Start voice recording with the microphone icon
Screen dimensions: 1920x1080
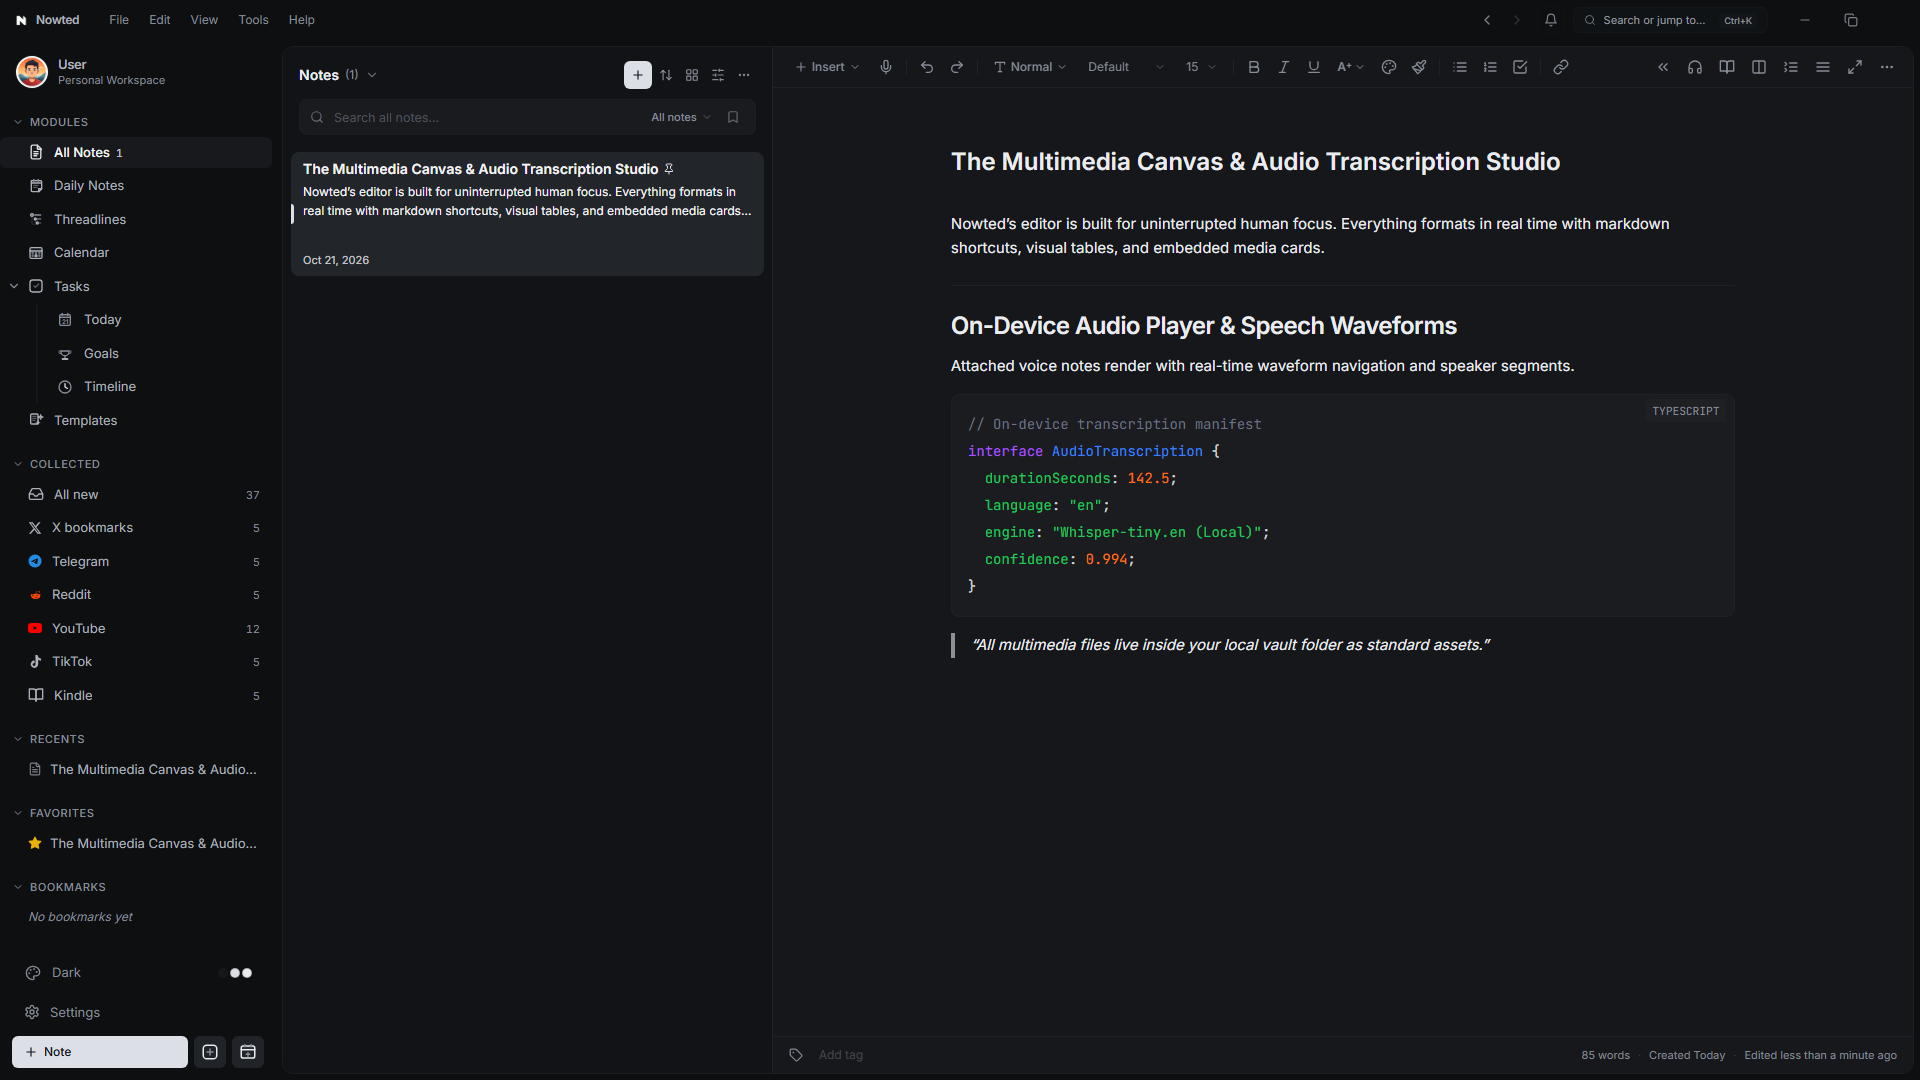885,67
